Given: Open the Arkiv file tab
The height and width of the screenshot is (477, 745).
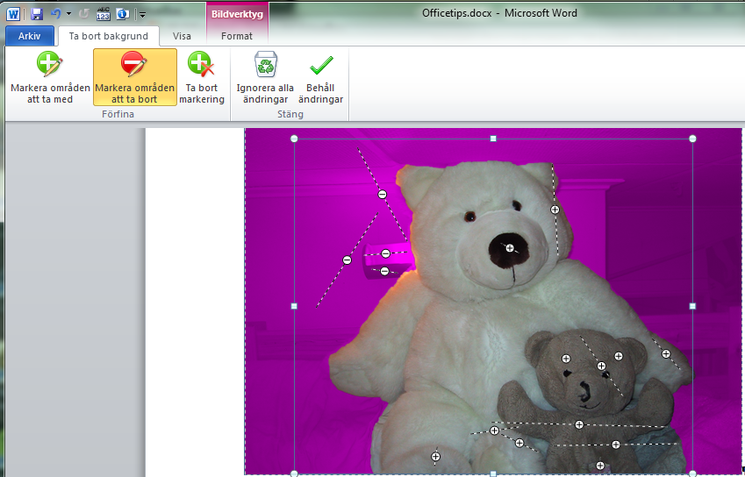Looking at the screenshot, I should tap(29, 36).
